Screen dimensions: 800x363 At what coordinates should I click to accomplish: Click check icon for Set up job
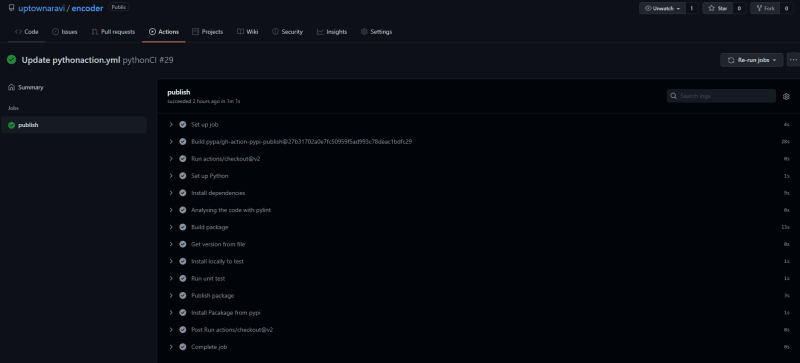tap(183, 125)
